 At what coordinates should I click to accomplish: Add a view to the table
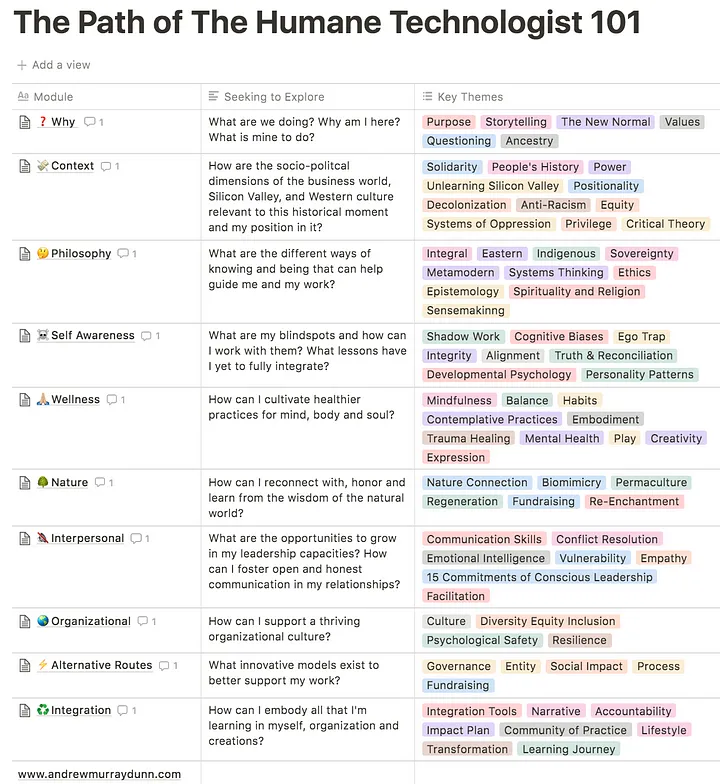coord(54,65)
